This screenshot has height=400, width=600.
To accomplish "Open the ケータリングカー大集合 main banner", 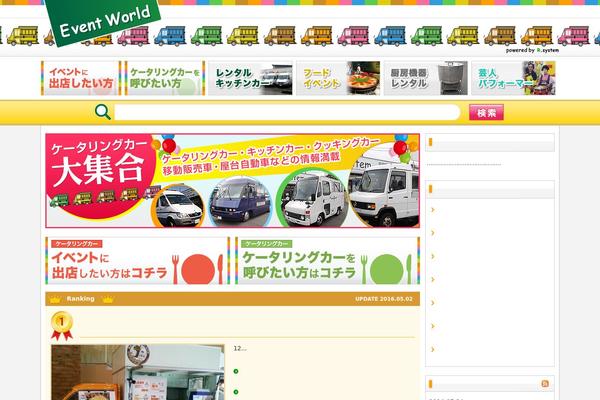I will (232, 181).
